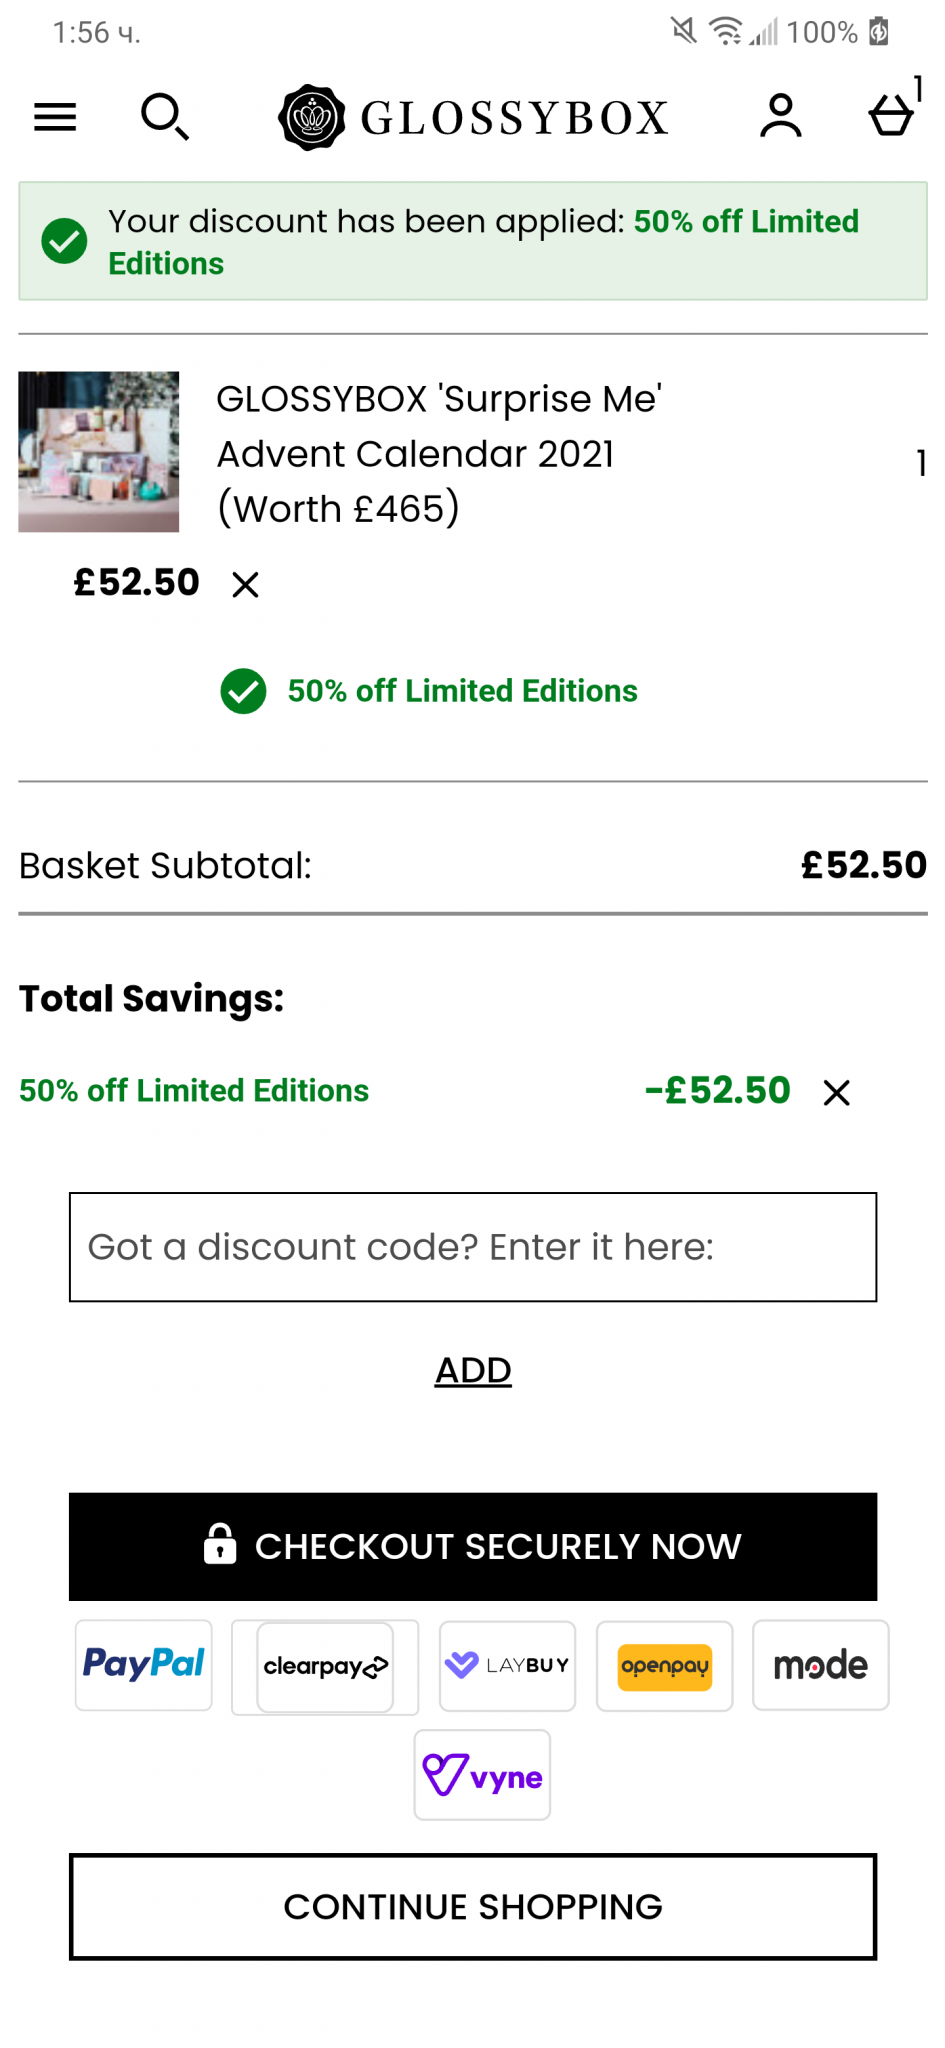Tap the search magnifier icon

164,117
